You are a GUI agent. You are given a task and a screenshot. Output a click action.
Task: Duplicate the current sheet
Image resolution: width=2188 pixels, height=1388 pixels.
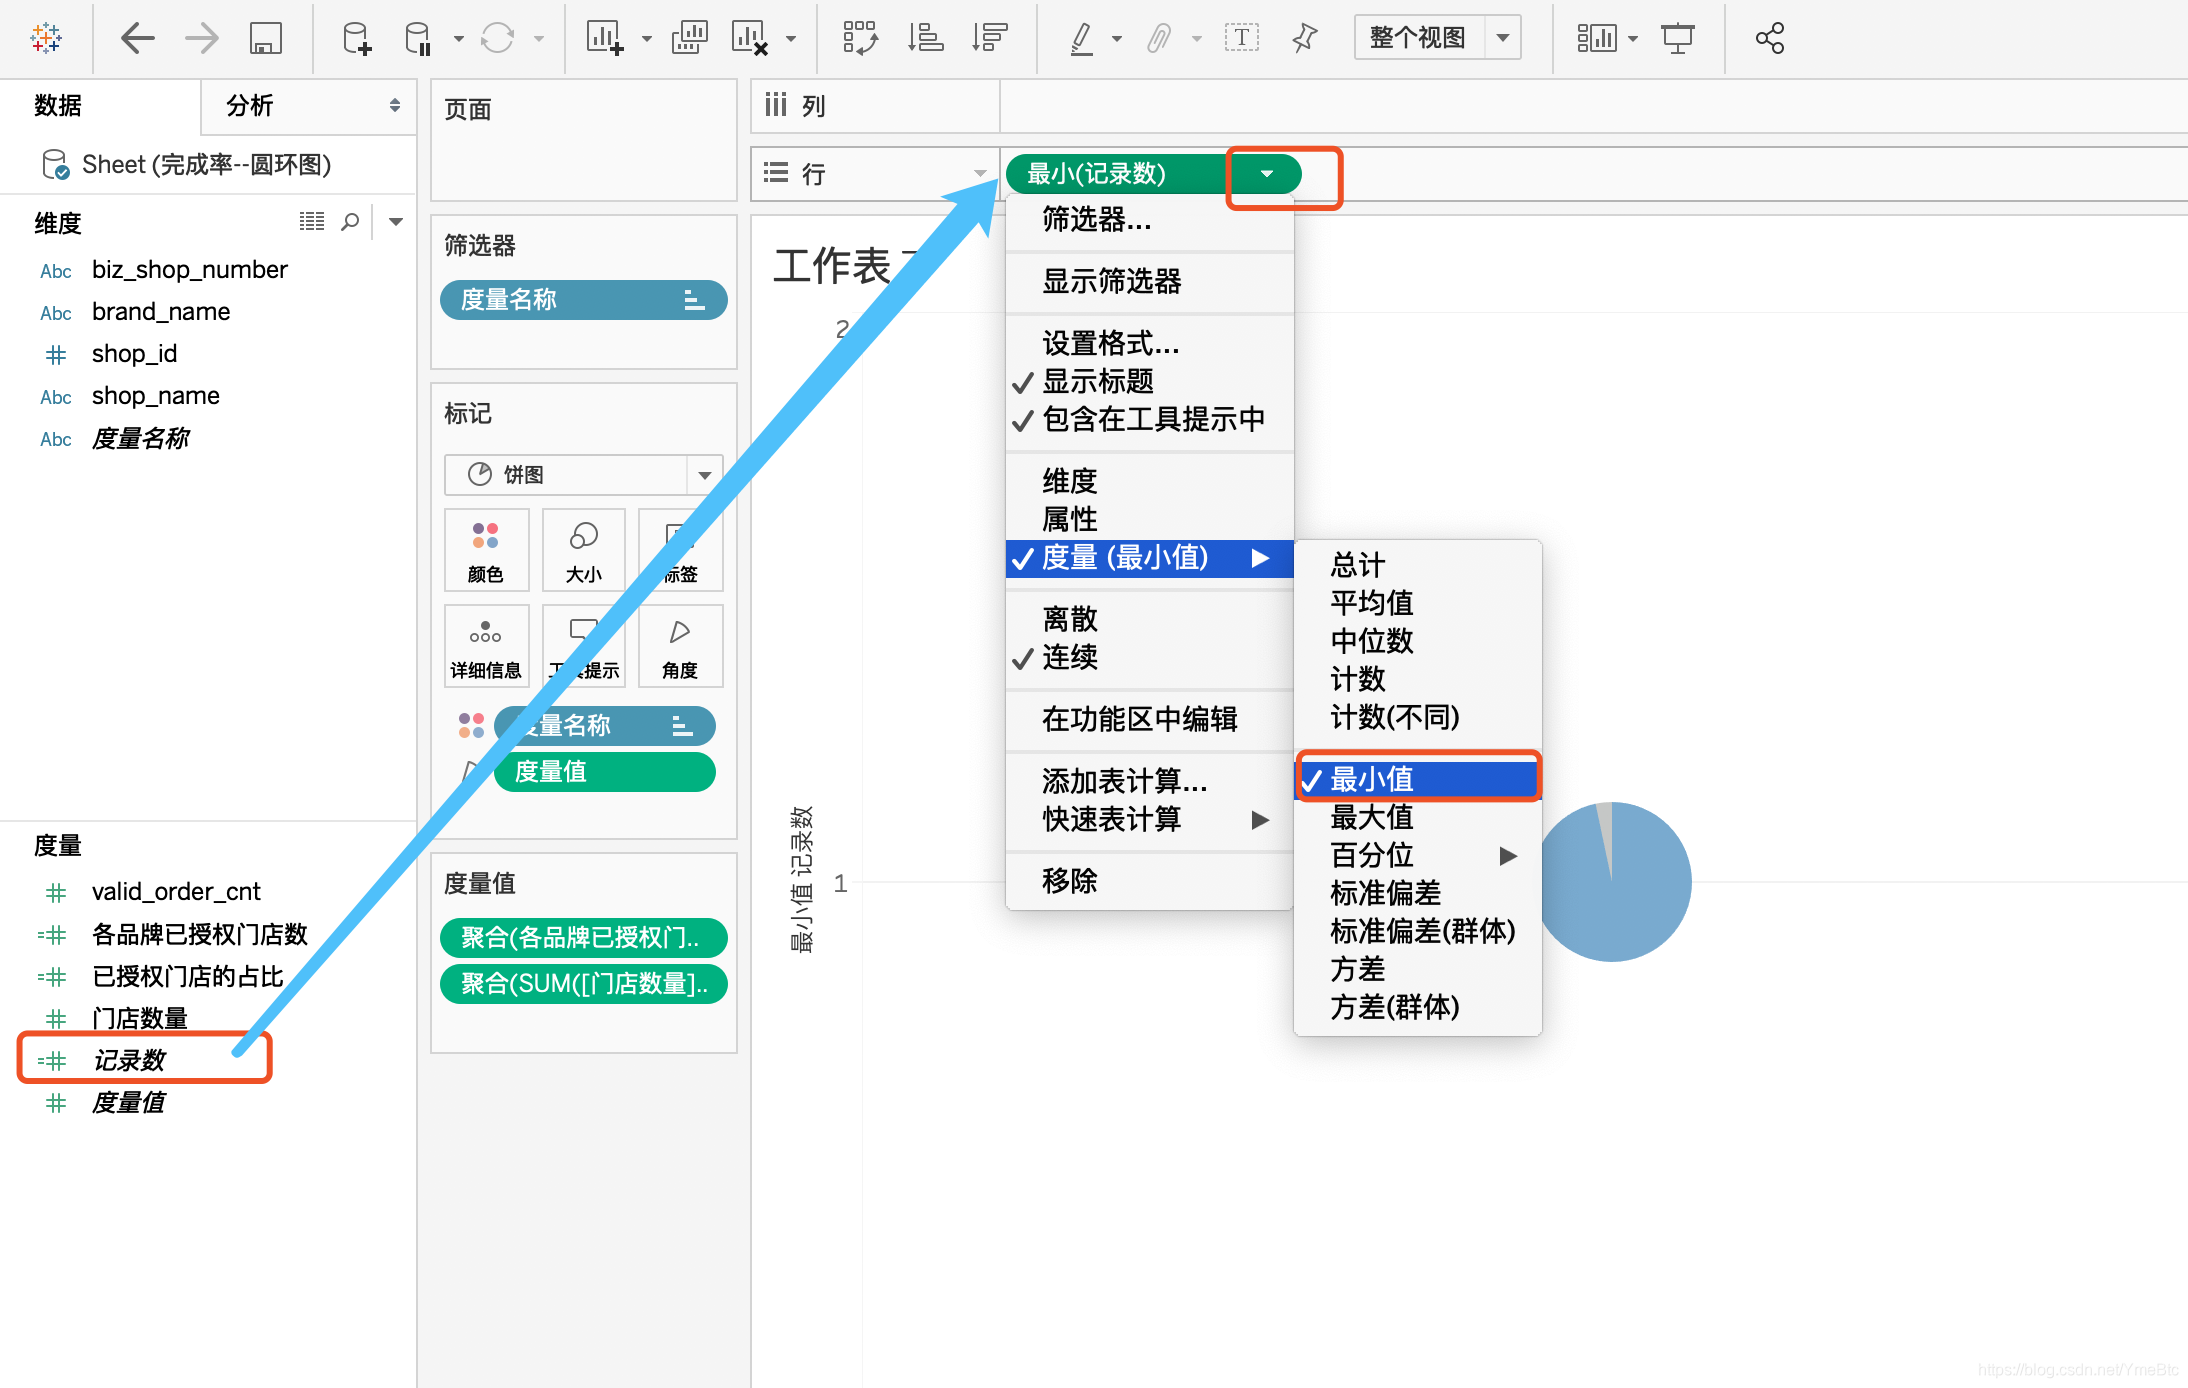coord(689,38)
